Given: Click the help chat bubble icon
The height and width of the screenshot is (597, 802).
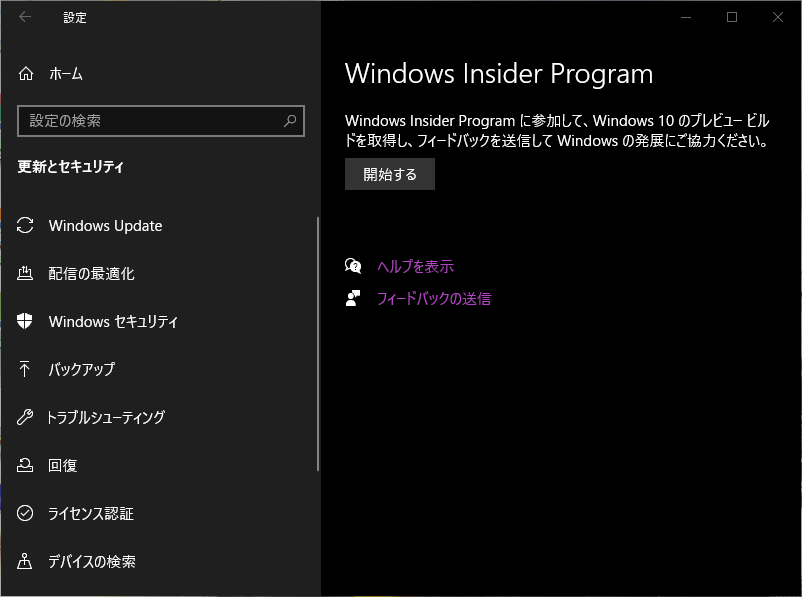Looking at the screenshot, I should pyautogui.click(x=353, y=266).
